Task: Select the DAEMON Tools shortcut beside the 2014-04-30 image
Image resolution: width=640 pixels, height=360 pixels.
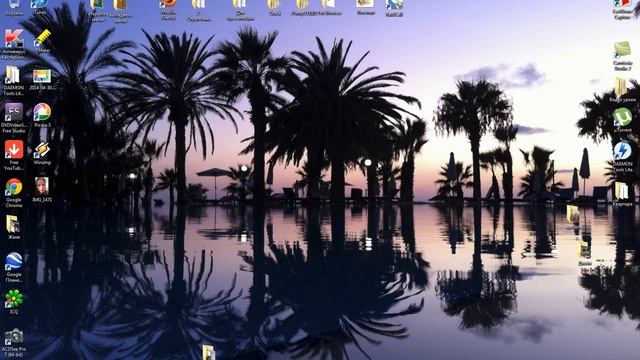Action: click(13, 80)
